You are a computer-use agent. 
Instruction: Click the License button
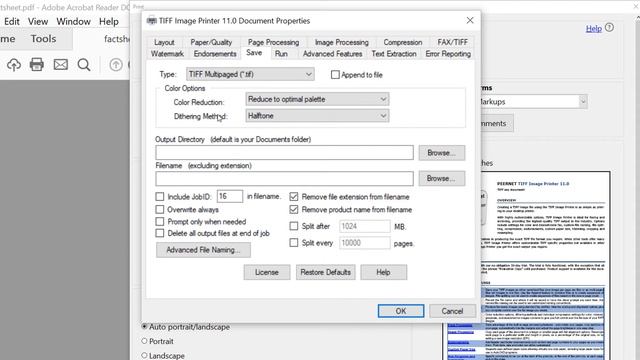267,272
